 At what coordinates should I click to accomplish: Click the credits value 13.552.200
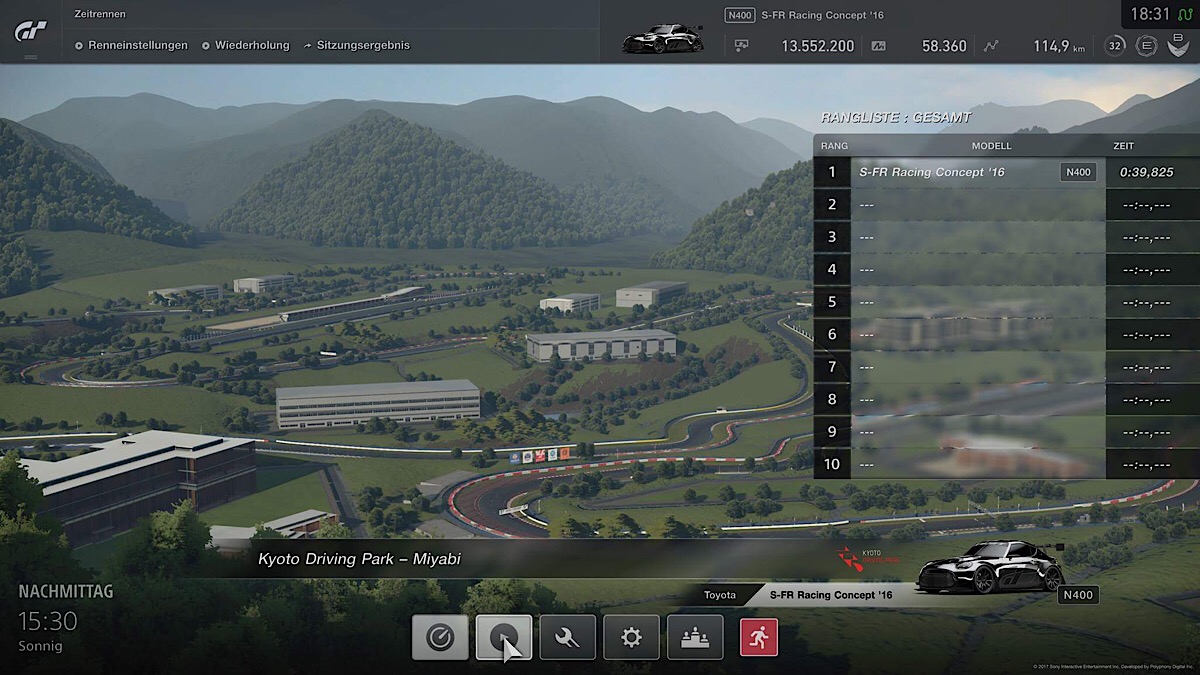pyautogui.click(x=817, y=46)
